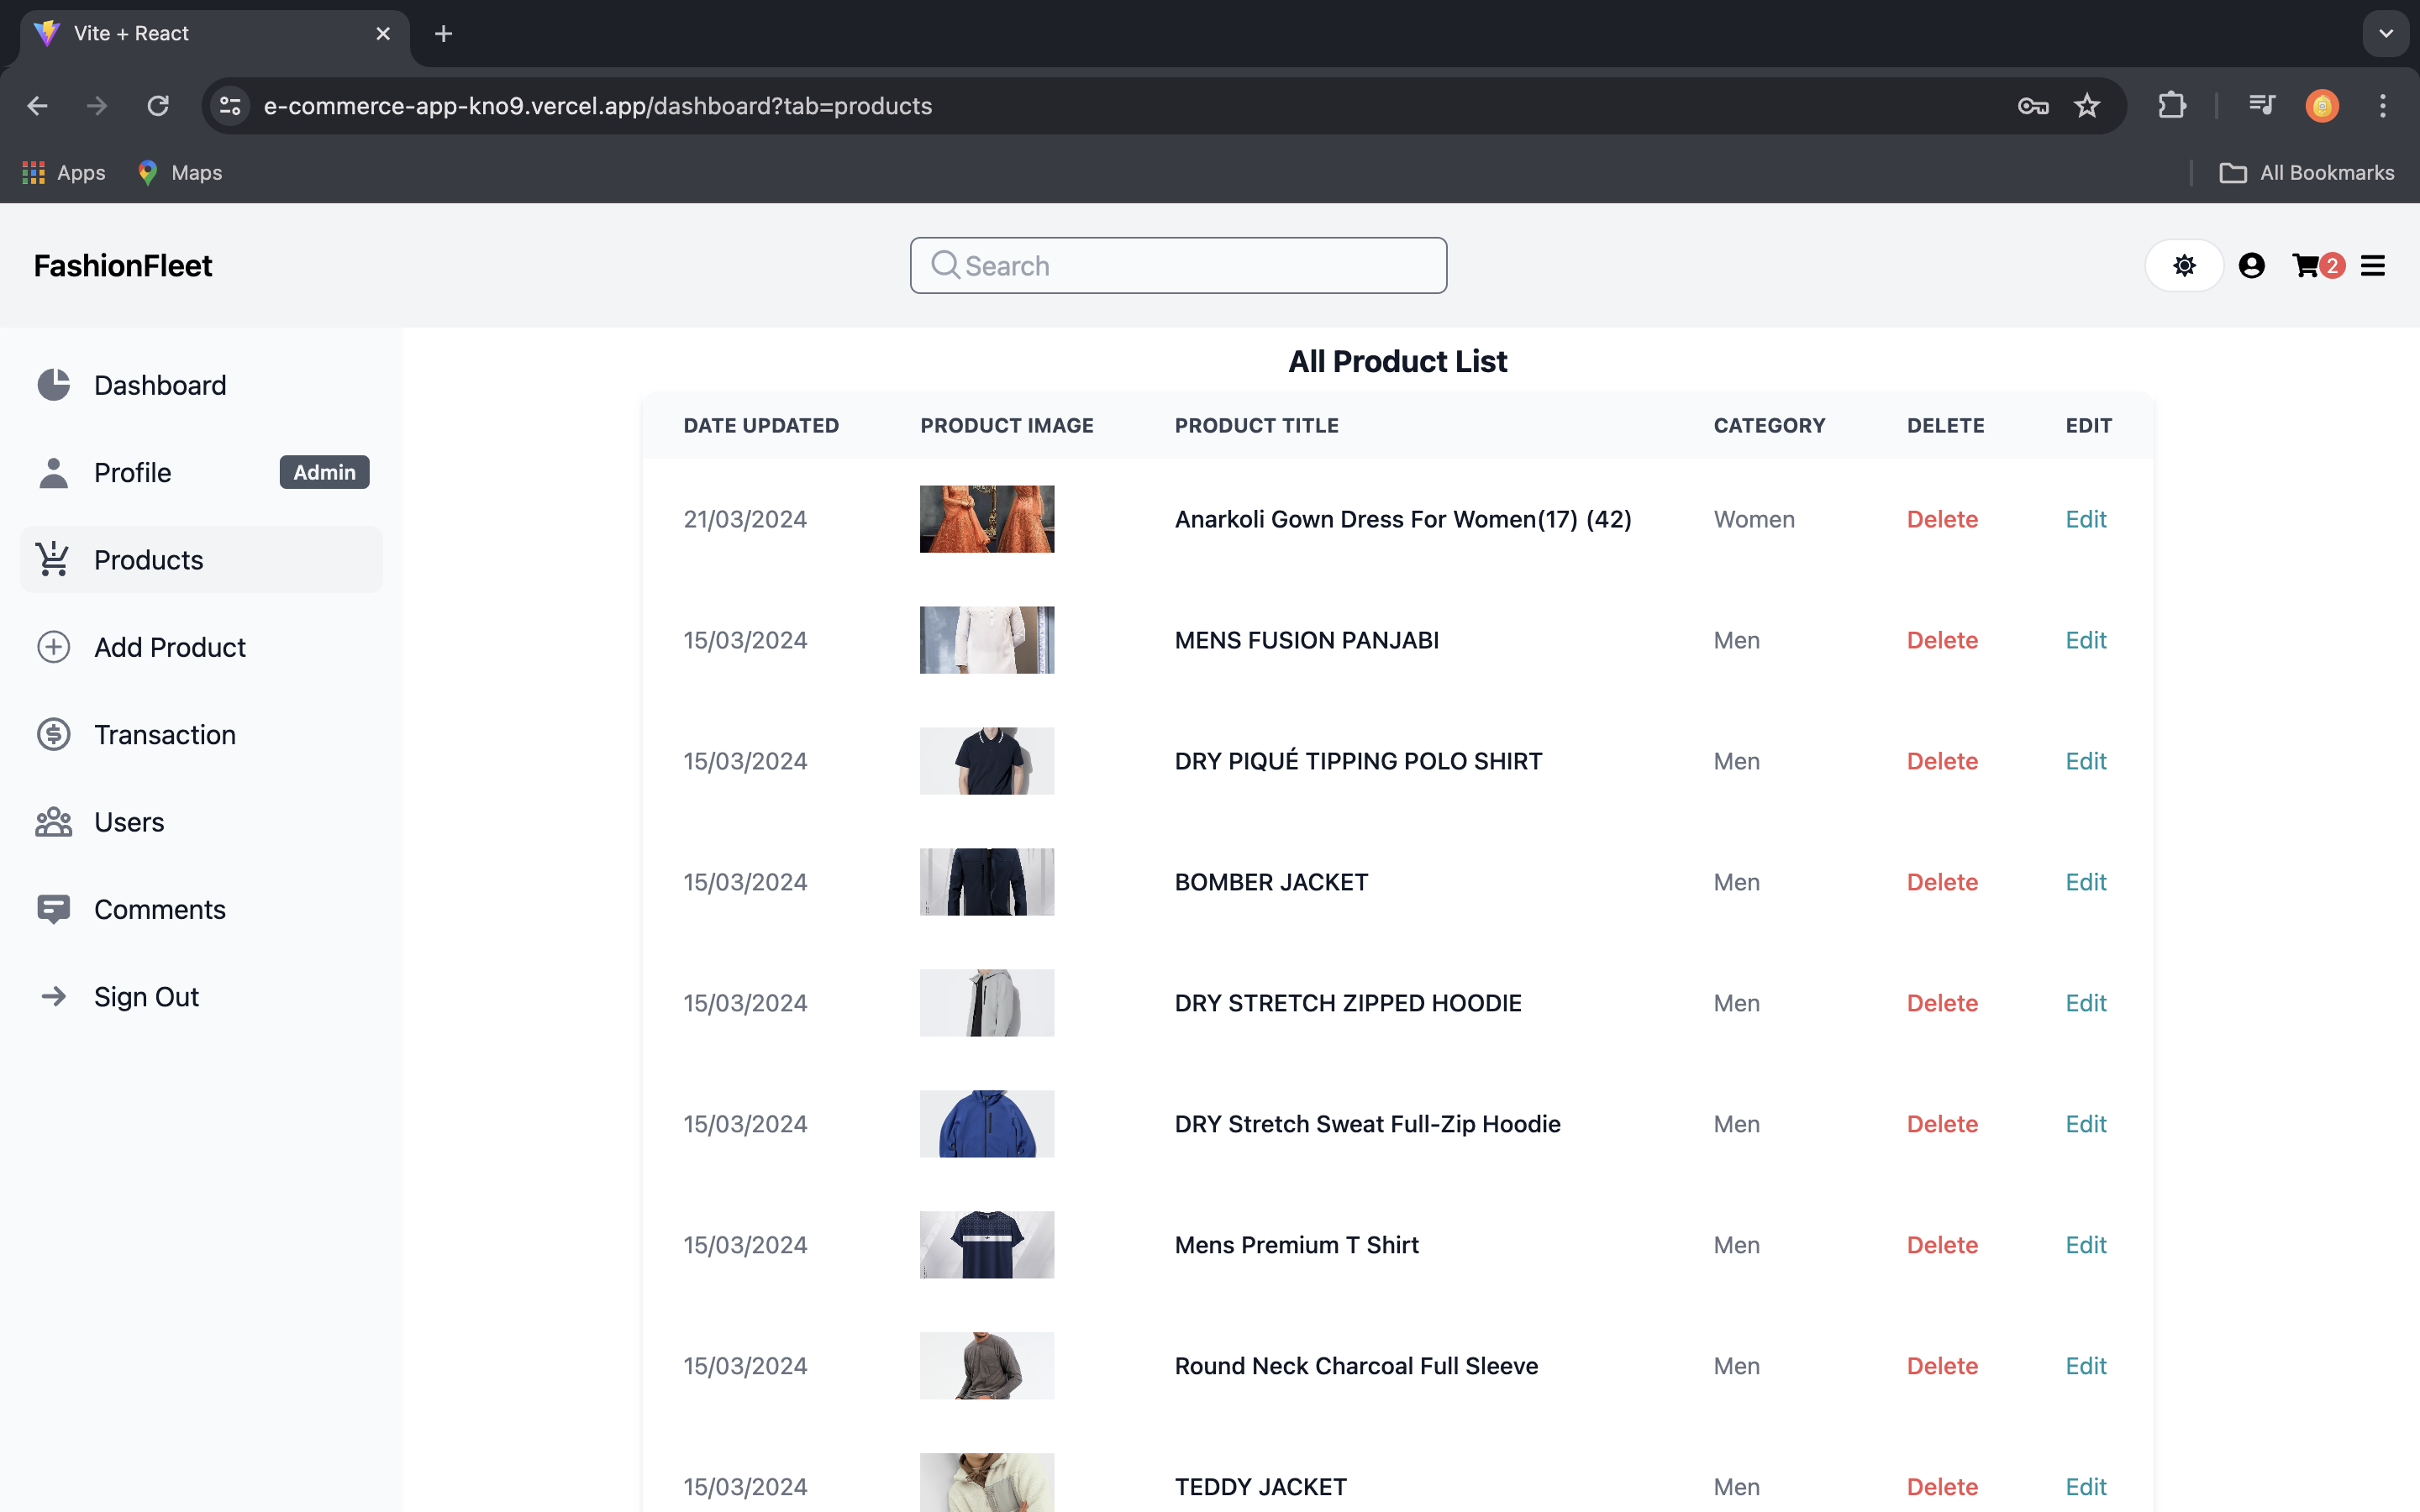Image resolution: width=2420 pixels, height=1512 pixels.
Task: Click the Mens Premium T Shirt title
Action: click(1296, 1245)
